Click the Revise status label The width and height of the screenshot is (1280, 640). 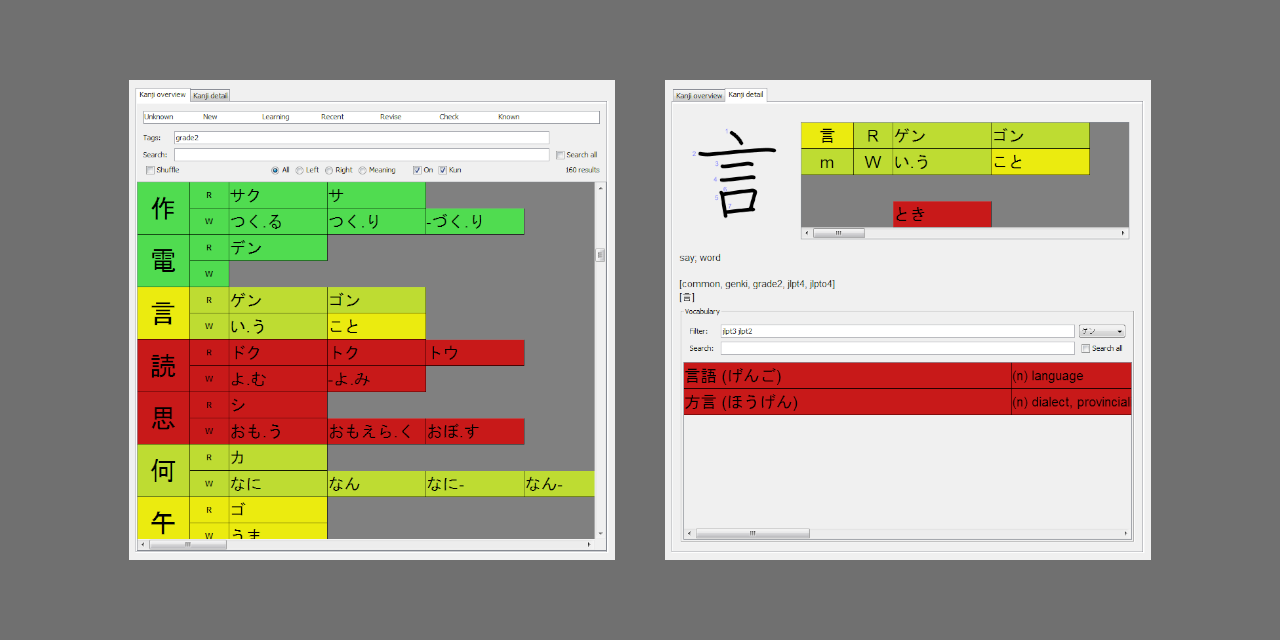coord(390,116)
